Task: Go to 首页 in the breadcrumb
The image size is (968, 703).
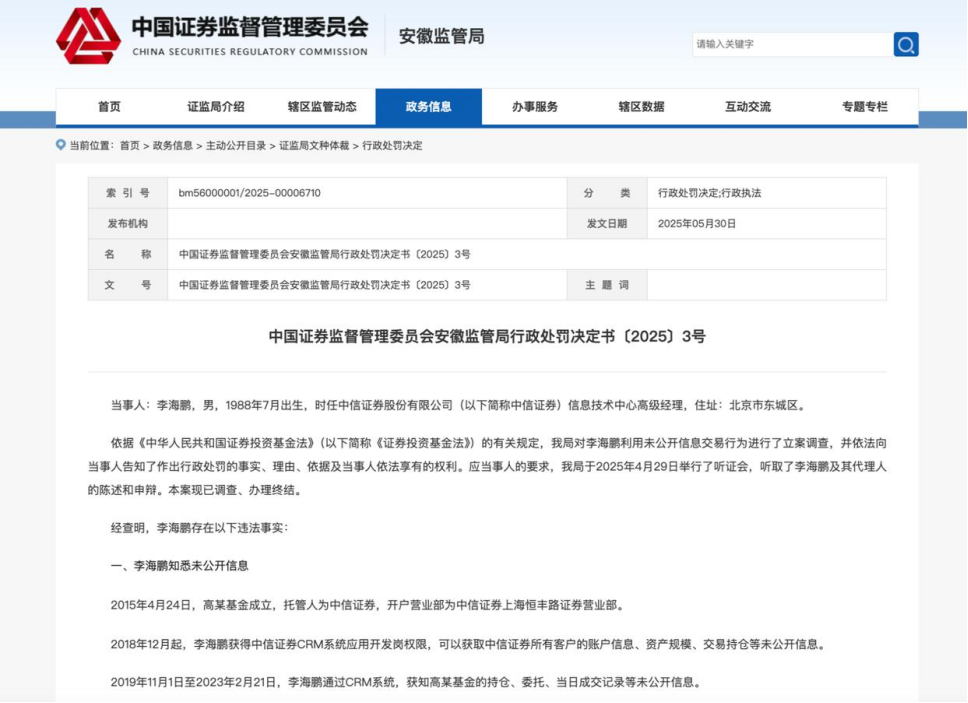Action: [130, 146]
